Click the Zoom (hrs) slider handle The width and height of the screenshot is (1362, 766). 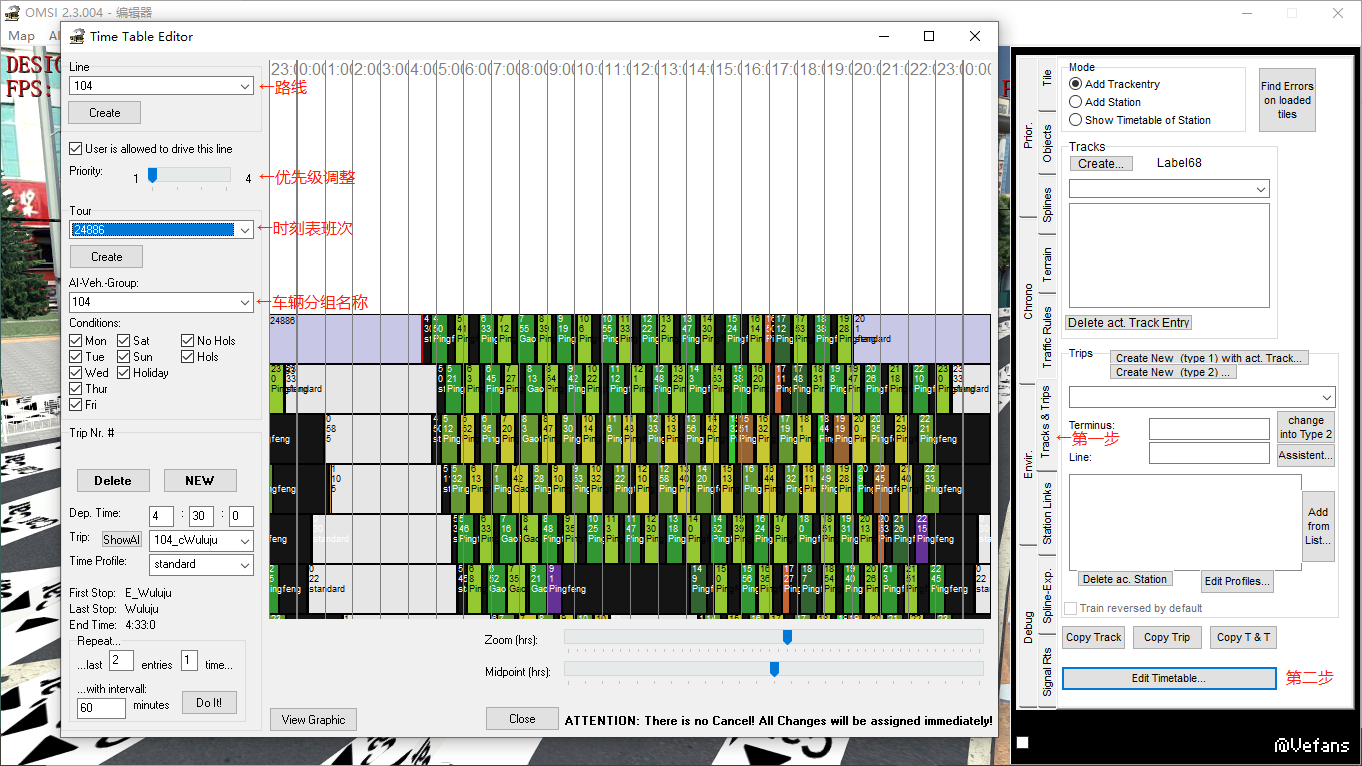pos(787,637)
